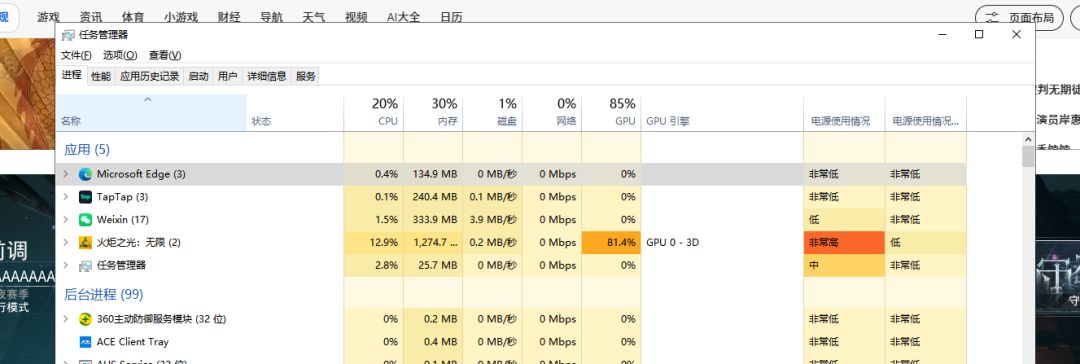
Task: Click the 任务管理器 row icon
Action: [85, 265]
